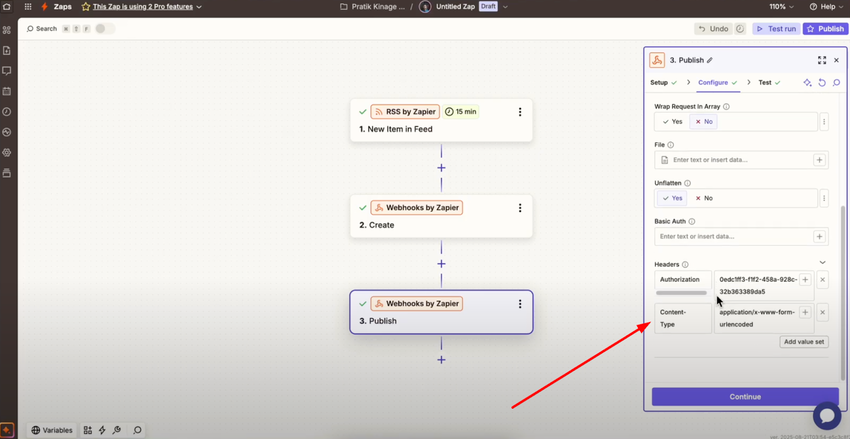This screenshot has height=439, width=850.
Task: Click the bottom toolbar magnifier icon
Action: (x=138, y=430)
